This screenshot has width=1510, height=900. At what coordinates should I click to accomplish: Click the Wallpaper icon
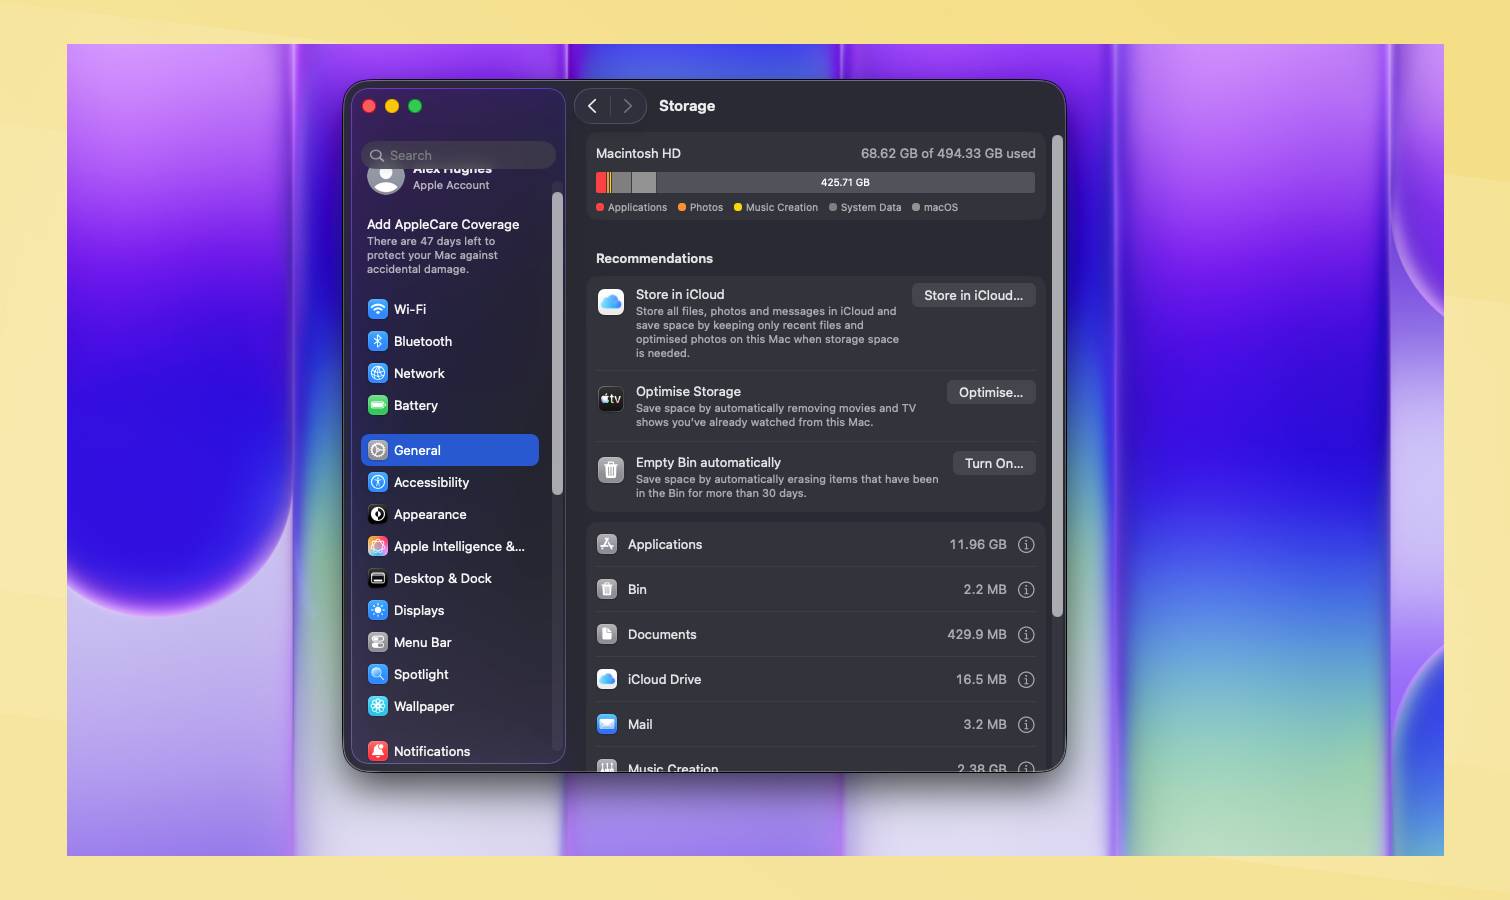[378, 706]
